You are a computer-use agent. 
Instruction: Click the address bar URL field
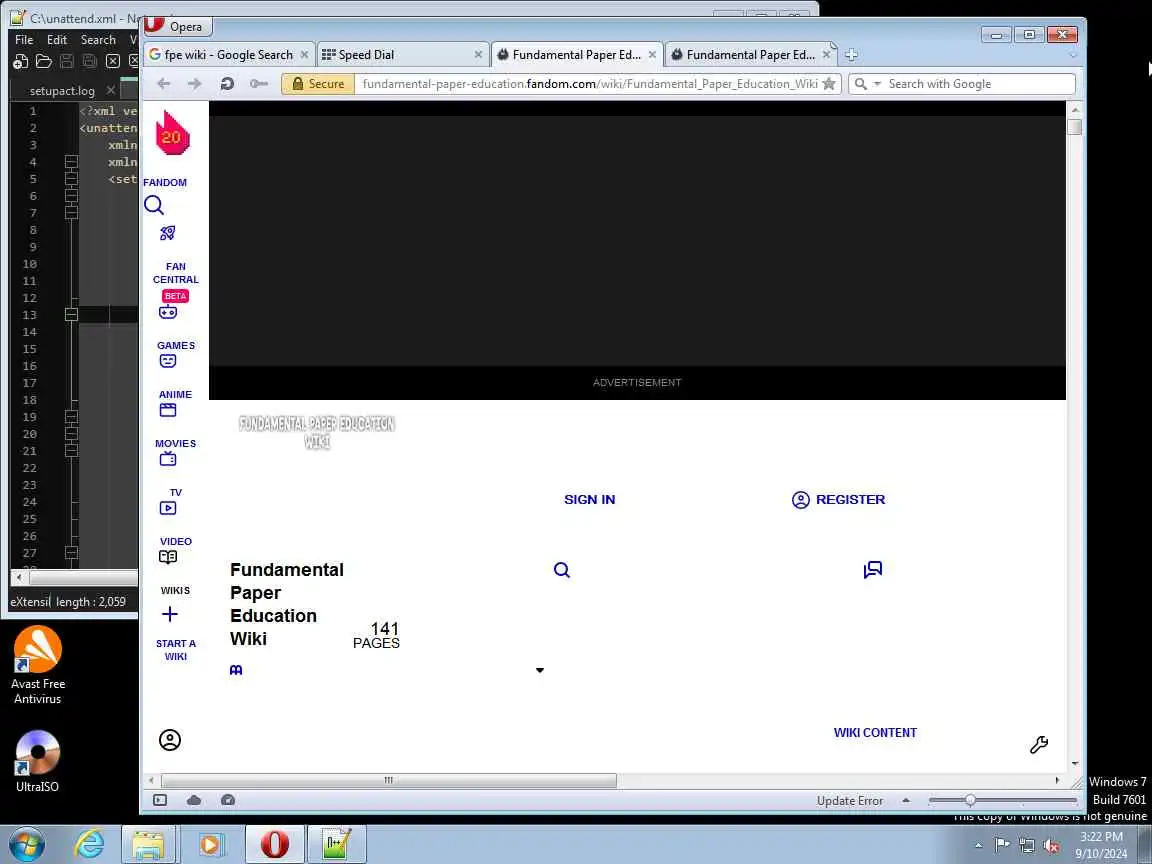[590, 84]
